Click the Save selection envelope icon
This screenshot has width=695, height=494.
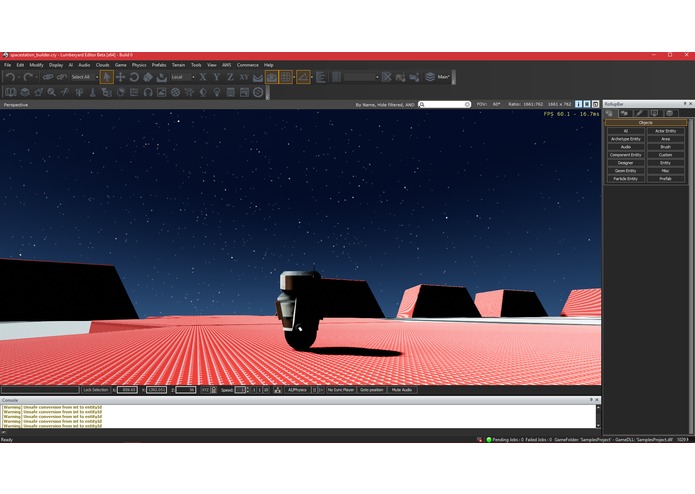pos(258,78)
